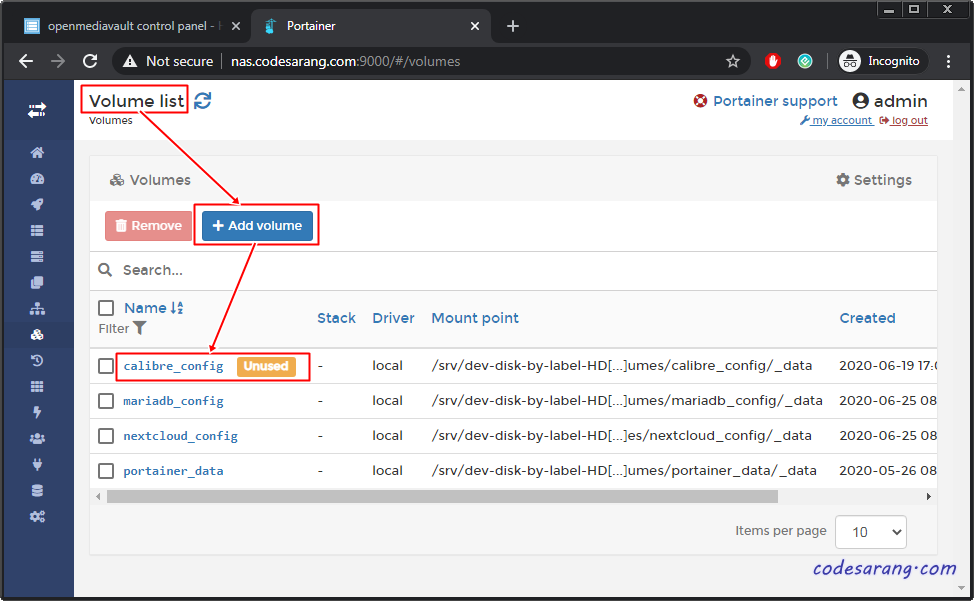Click the log out link
The height and width of the screenshot is (601, 974).
(904, 120)
